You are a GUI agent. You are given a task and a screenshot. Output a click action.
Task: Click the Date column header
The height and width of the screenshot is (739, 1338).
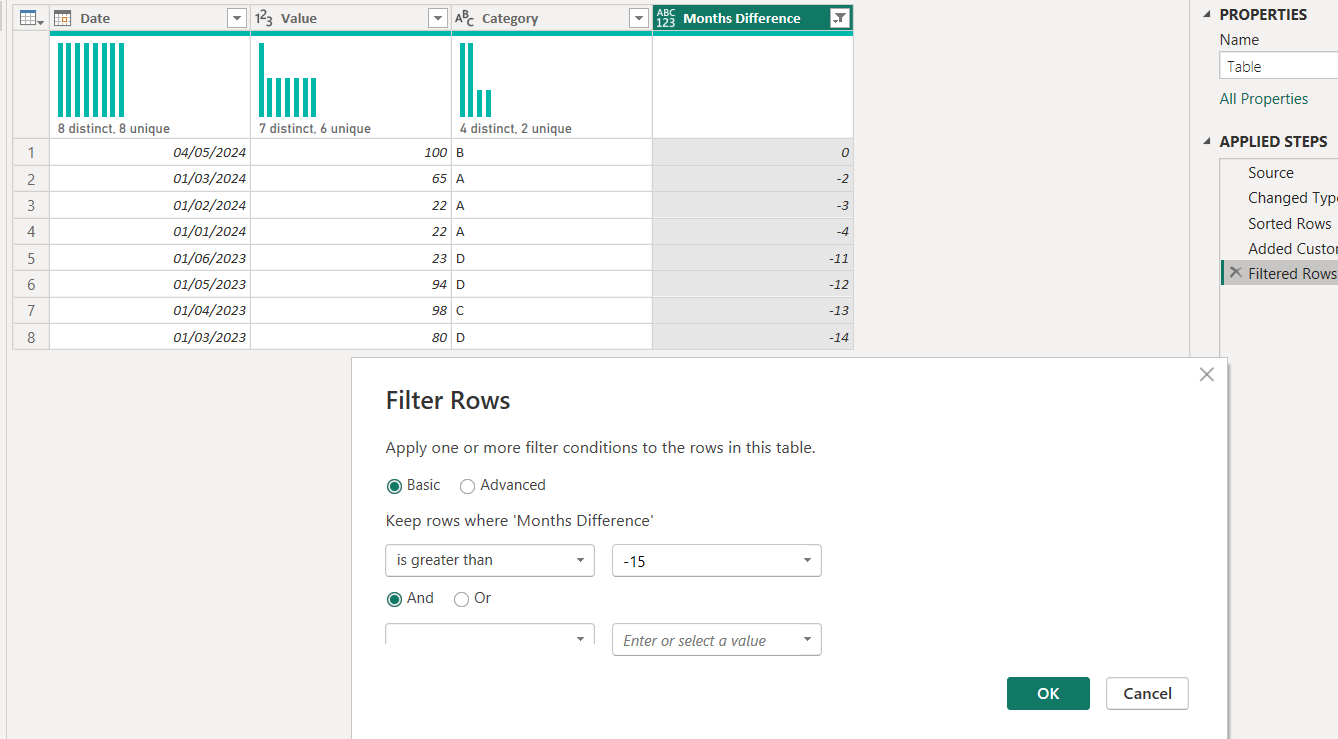tap(149, 18)
